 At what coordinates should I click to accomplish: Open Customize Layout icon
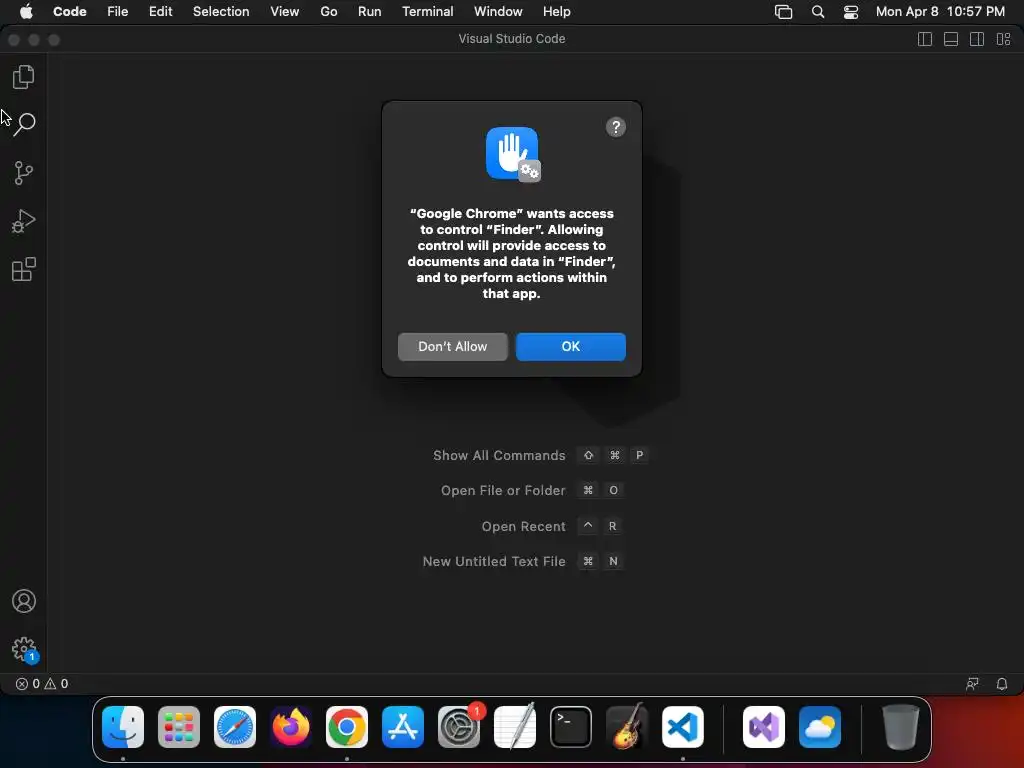(x=1003, y=39)
